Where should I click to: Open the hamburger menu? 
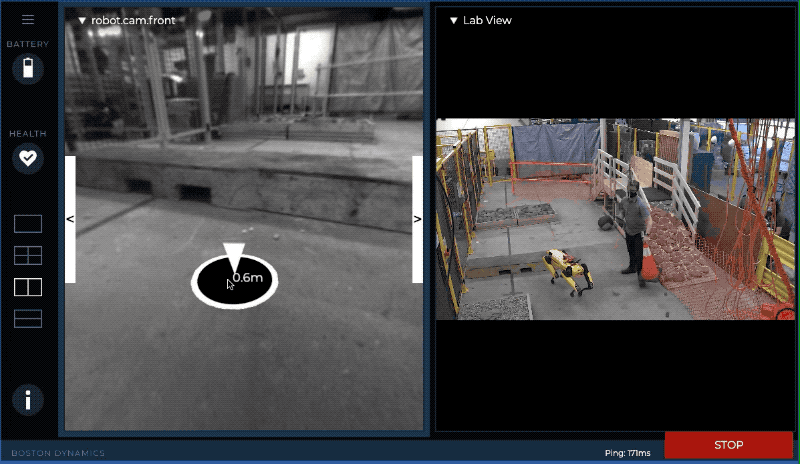(28, 19)
